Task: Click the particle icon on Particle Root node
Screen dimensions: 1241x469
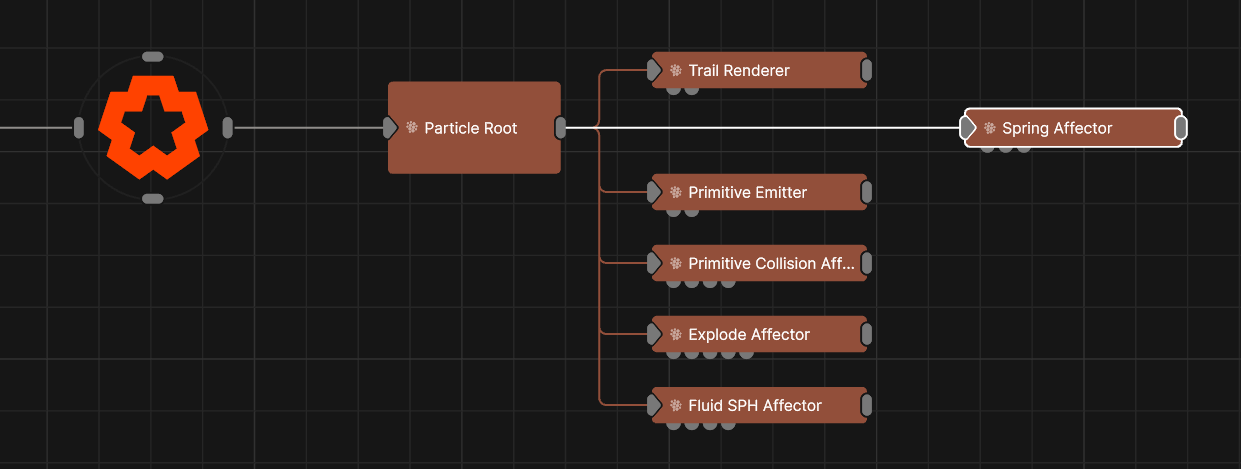Action: (411, 128)
